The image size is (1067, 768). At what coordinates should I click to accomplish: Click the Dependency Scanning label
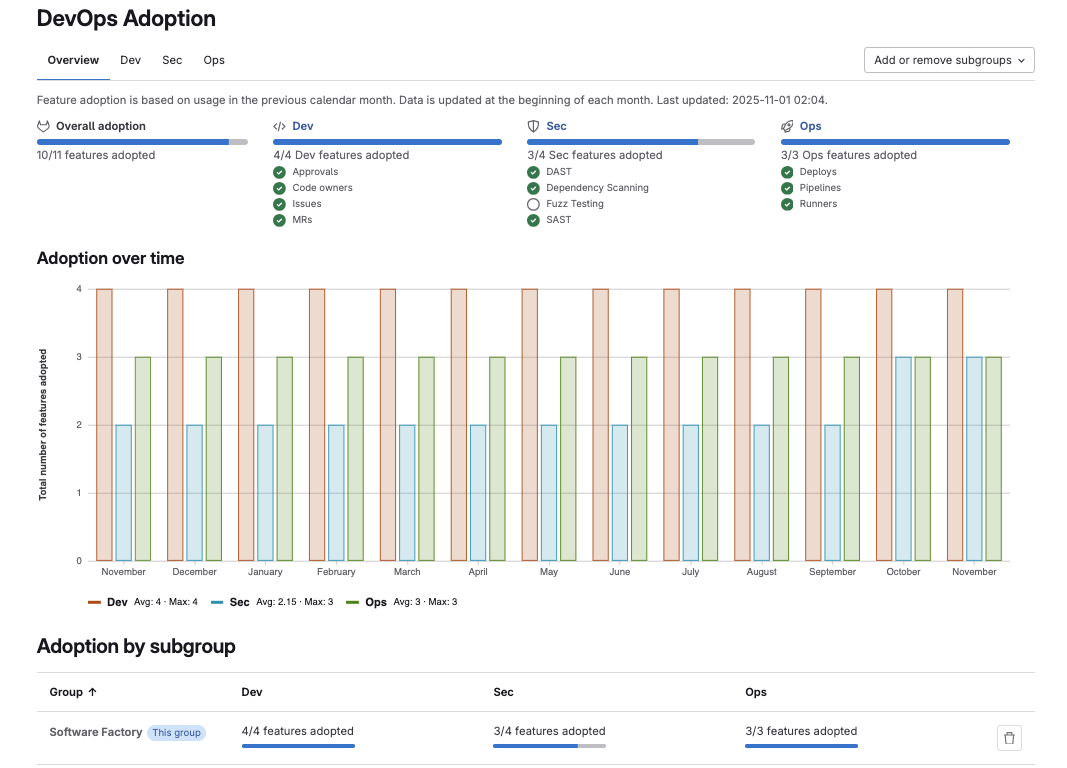[597, 188]
